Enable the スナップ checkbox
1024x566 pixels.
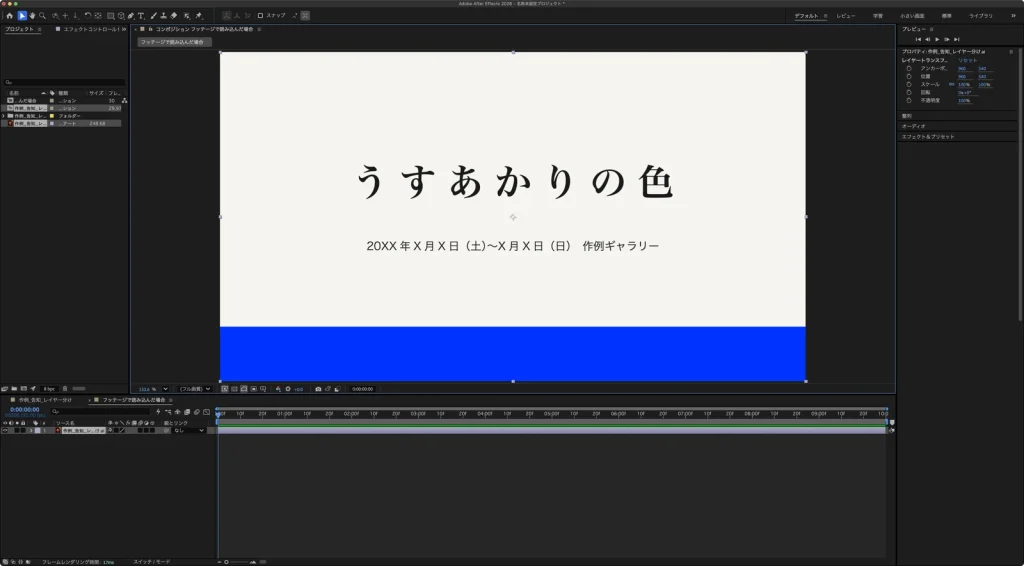click(x=260, y=16)
